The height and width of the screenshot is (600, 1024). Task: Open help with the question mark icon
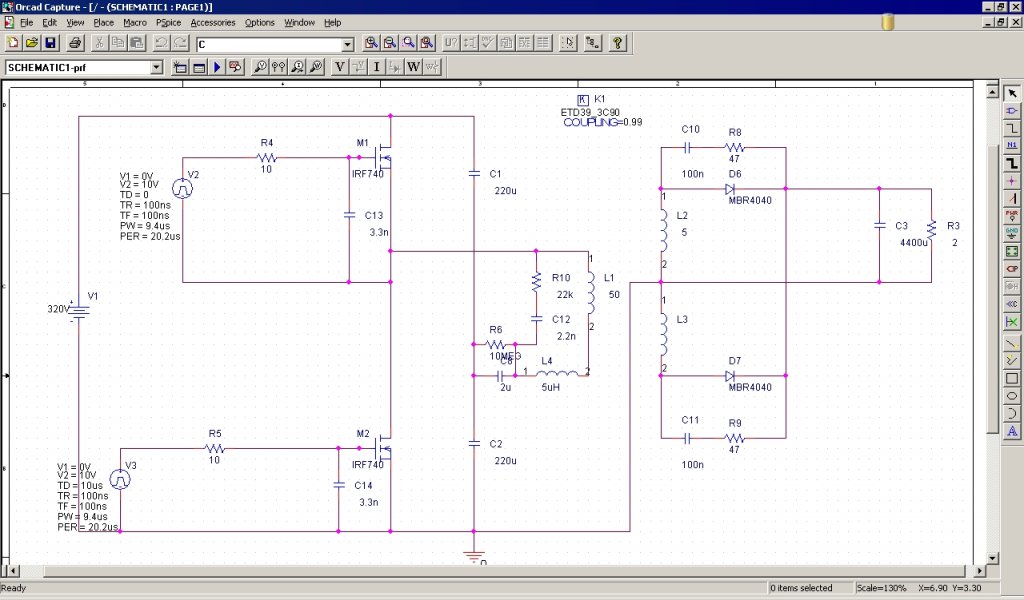click(617, 43)
